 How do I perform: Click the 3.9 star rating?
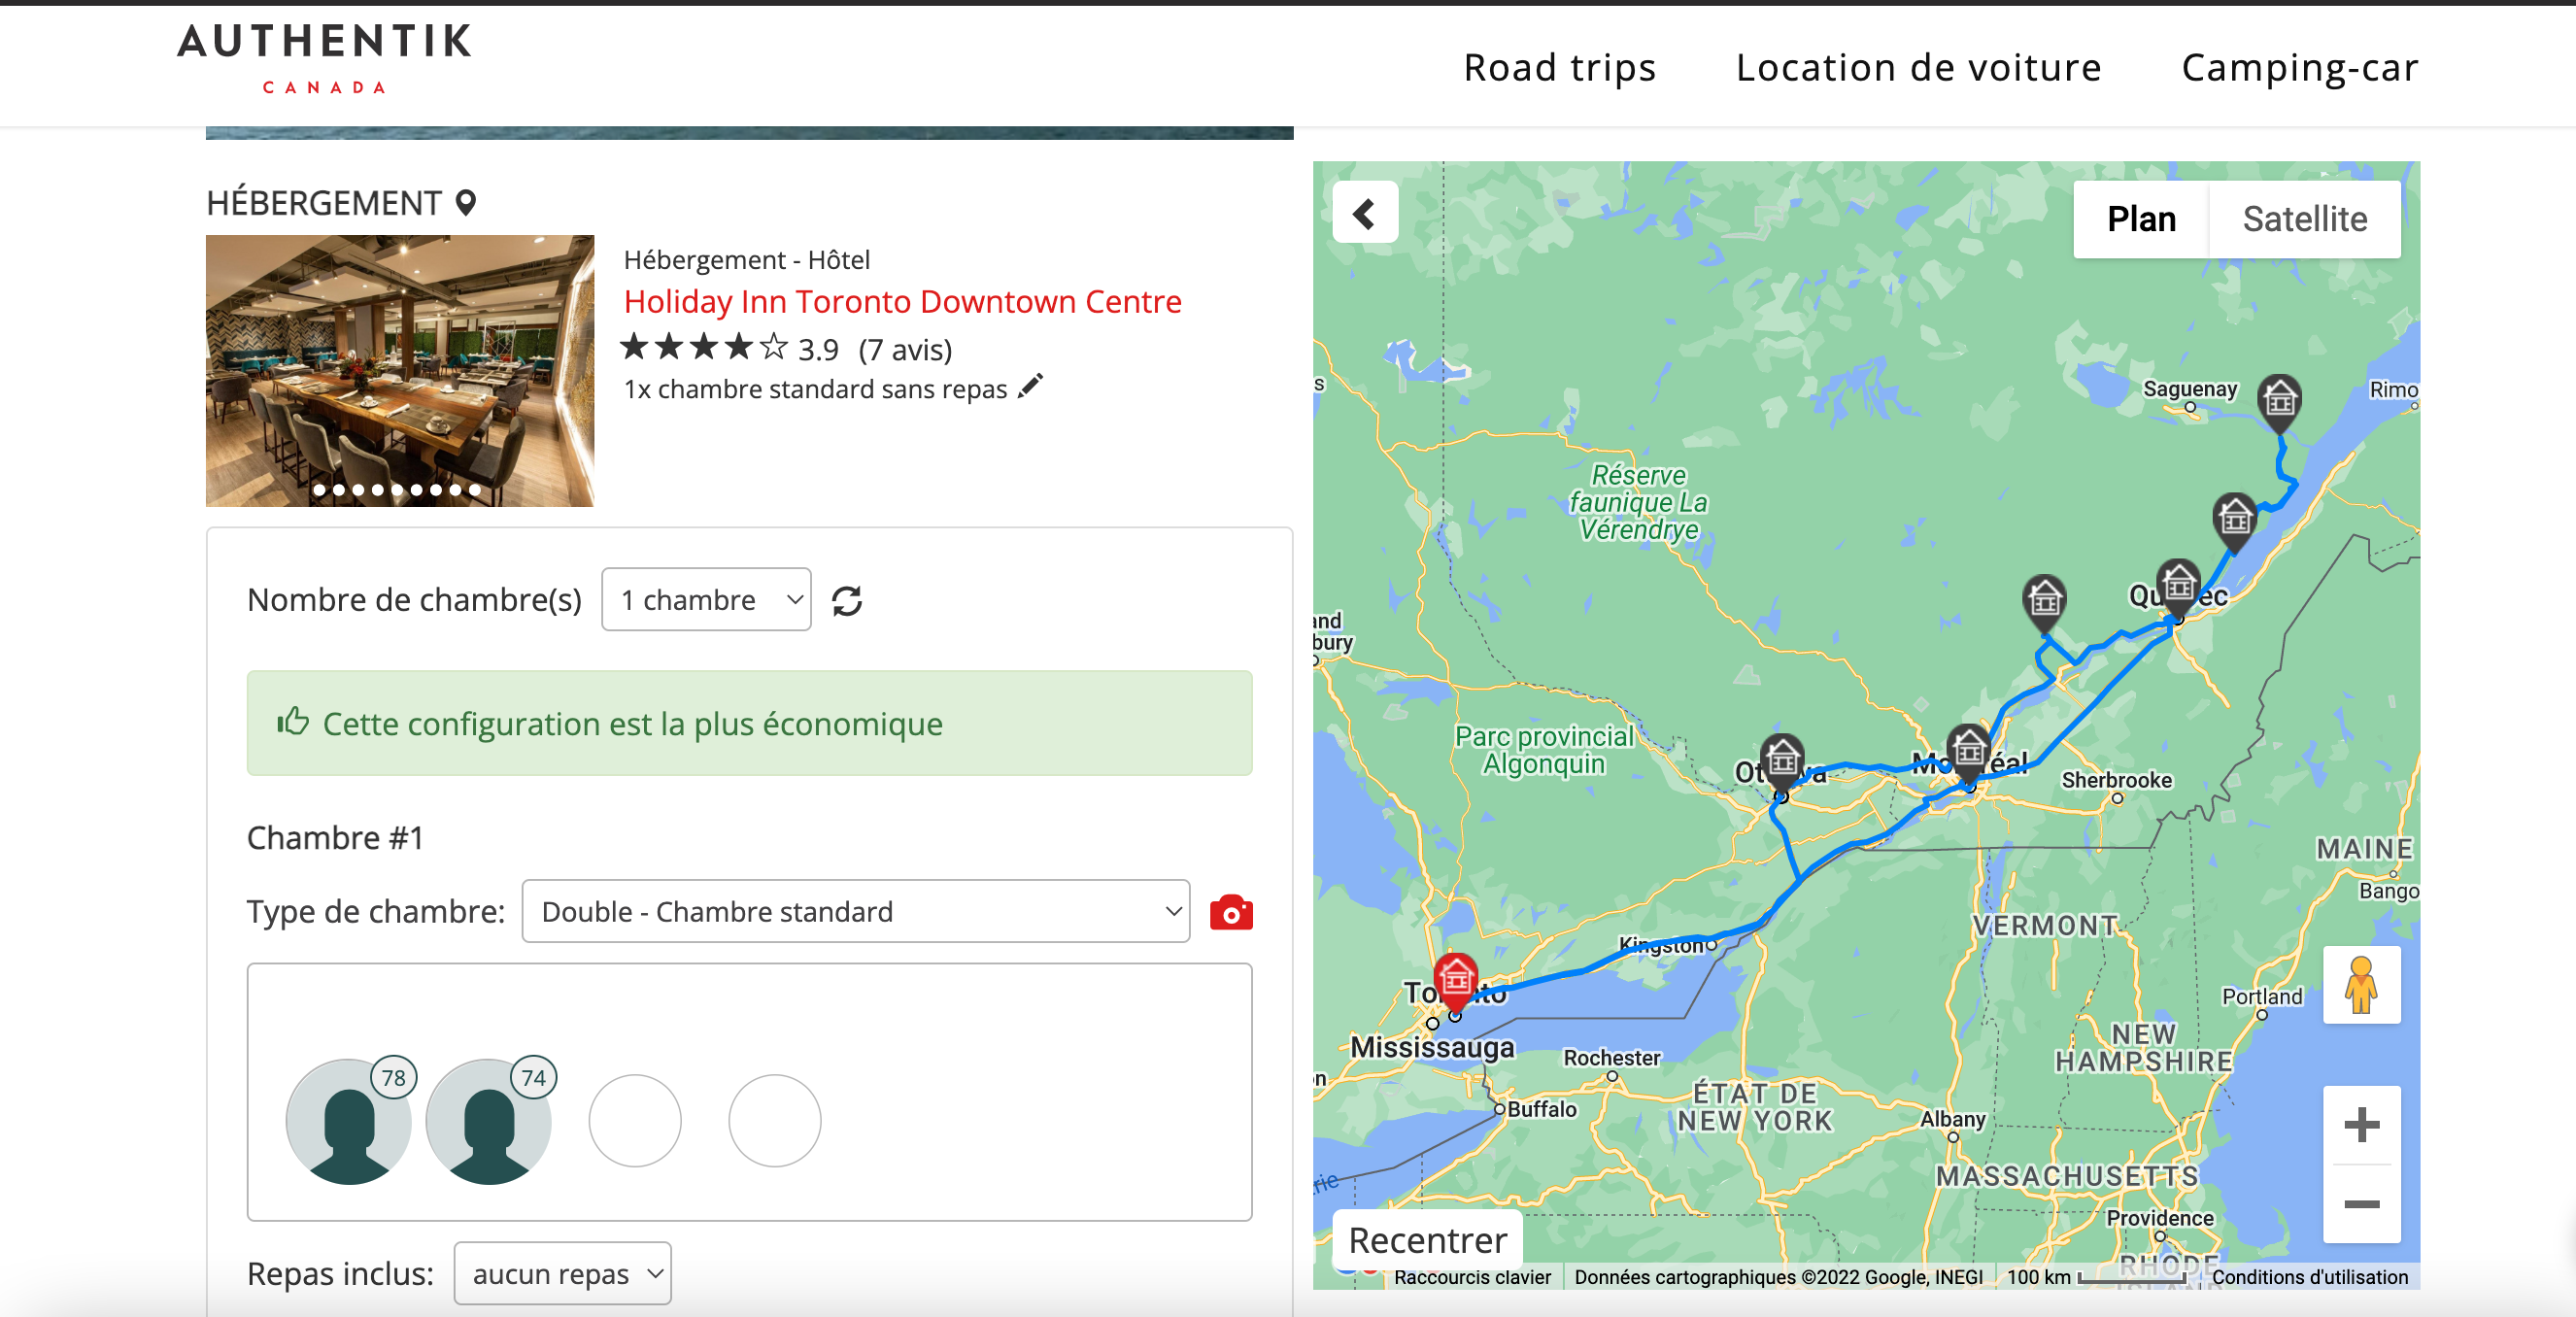pos(729,348)
